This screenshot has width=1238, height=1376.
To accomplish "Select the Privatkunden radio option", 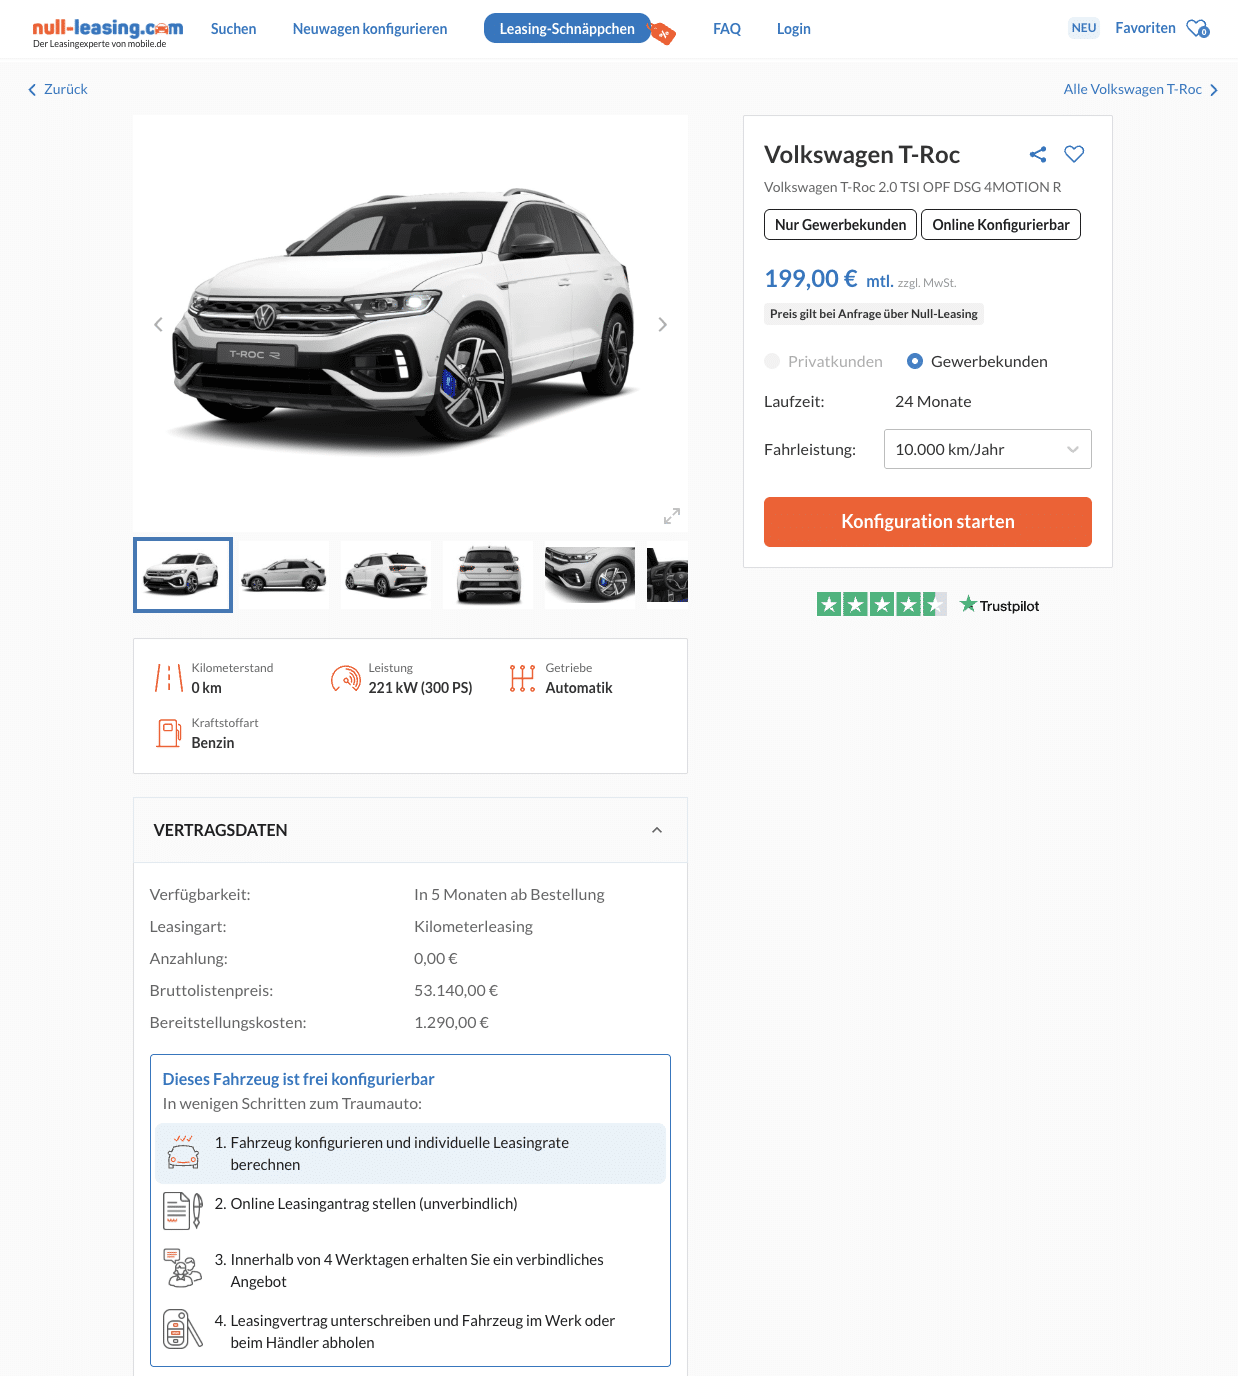I will tap(772, 361).
